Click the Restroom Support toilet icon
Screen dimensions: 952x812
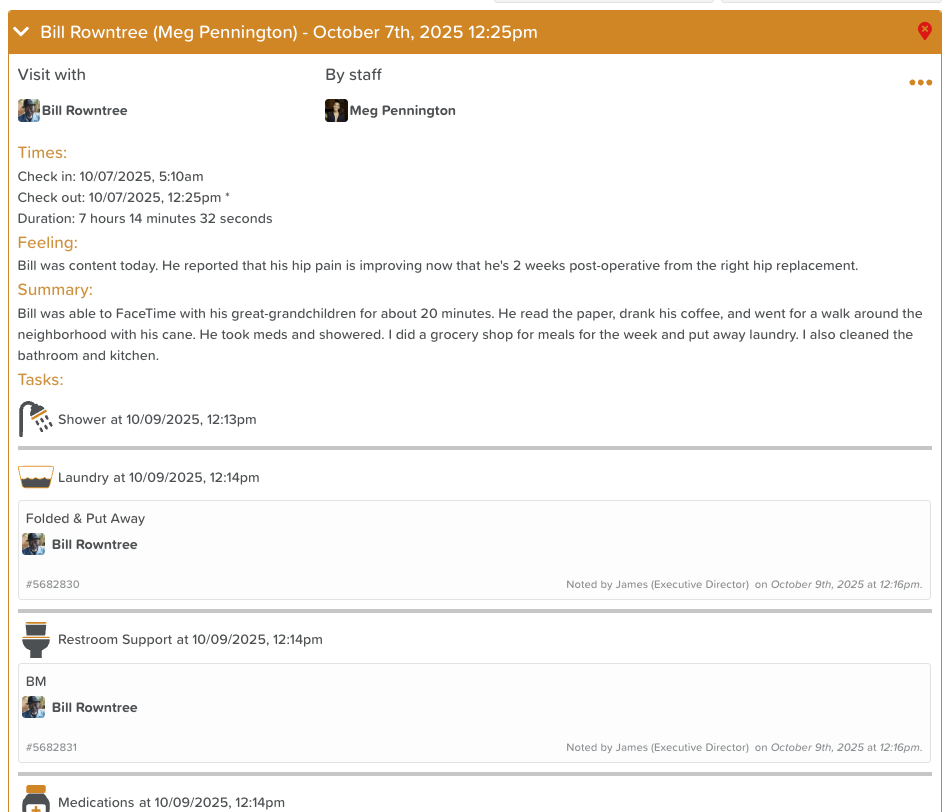[x=36, y=639]
